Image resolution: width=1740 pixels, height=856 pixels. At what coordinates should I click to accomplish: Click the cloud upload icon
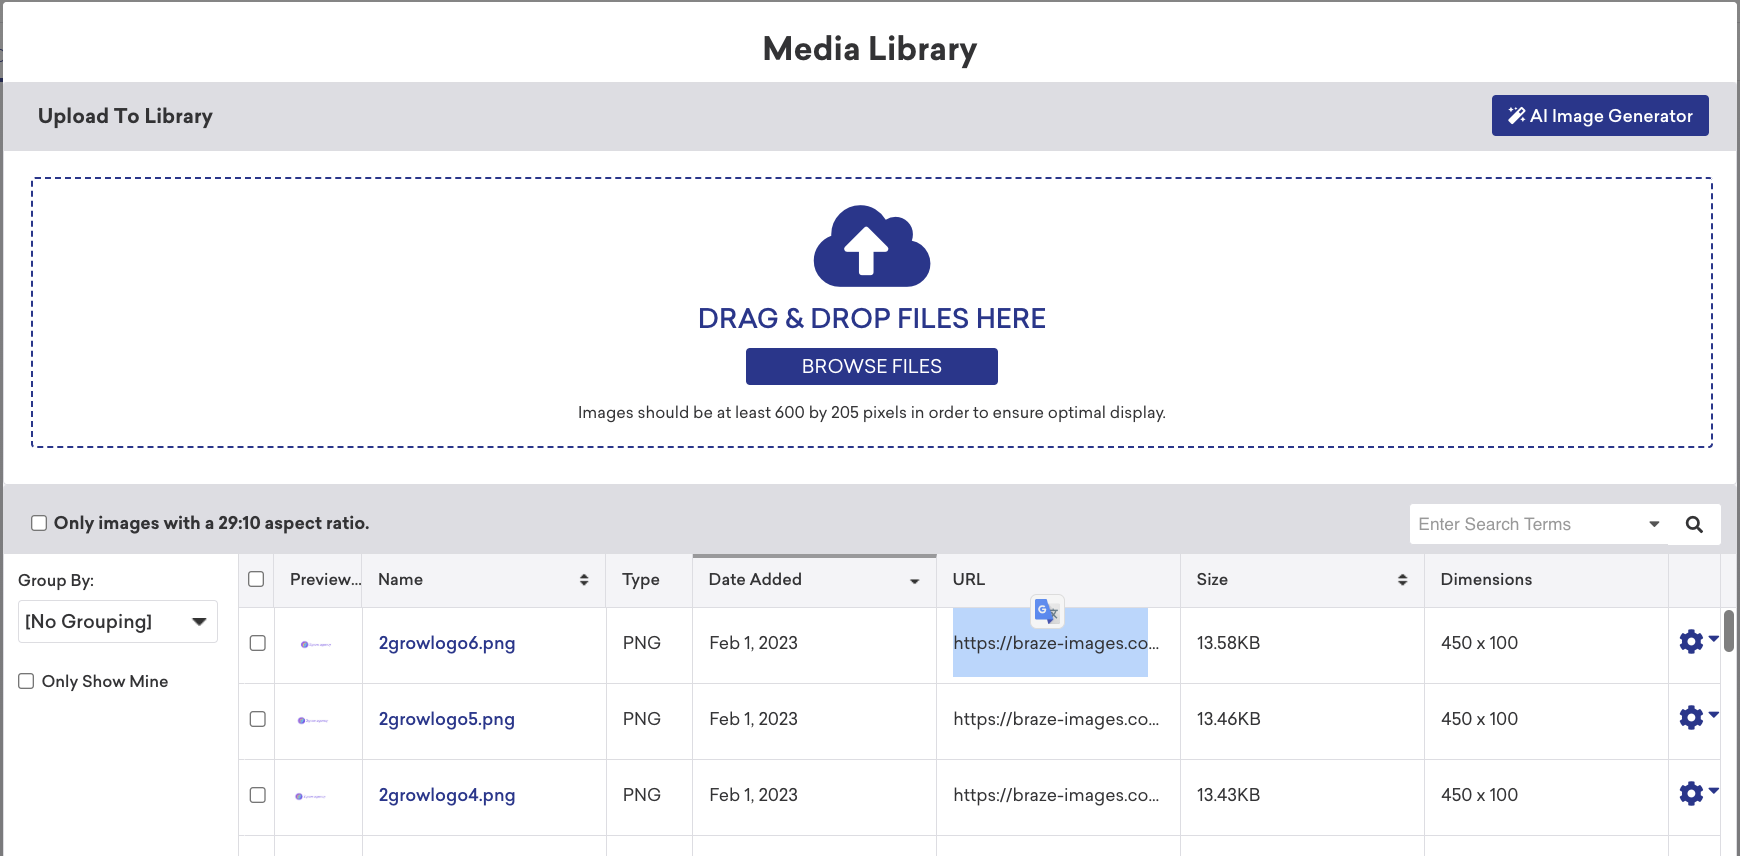click(871, 246)
